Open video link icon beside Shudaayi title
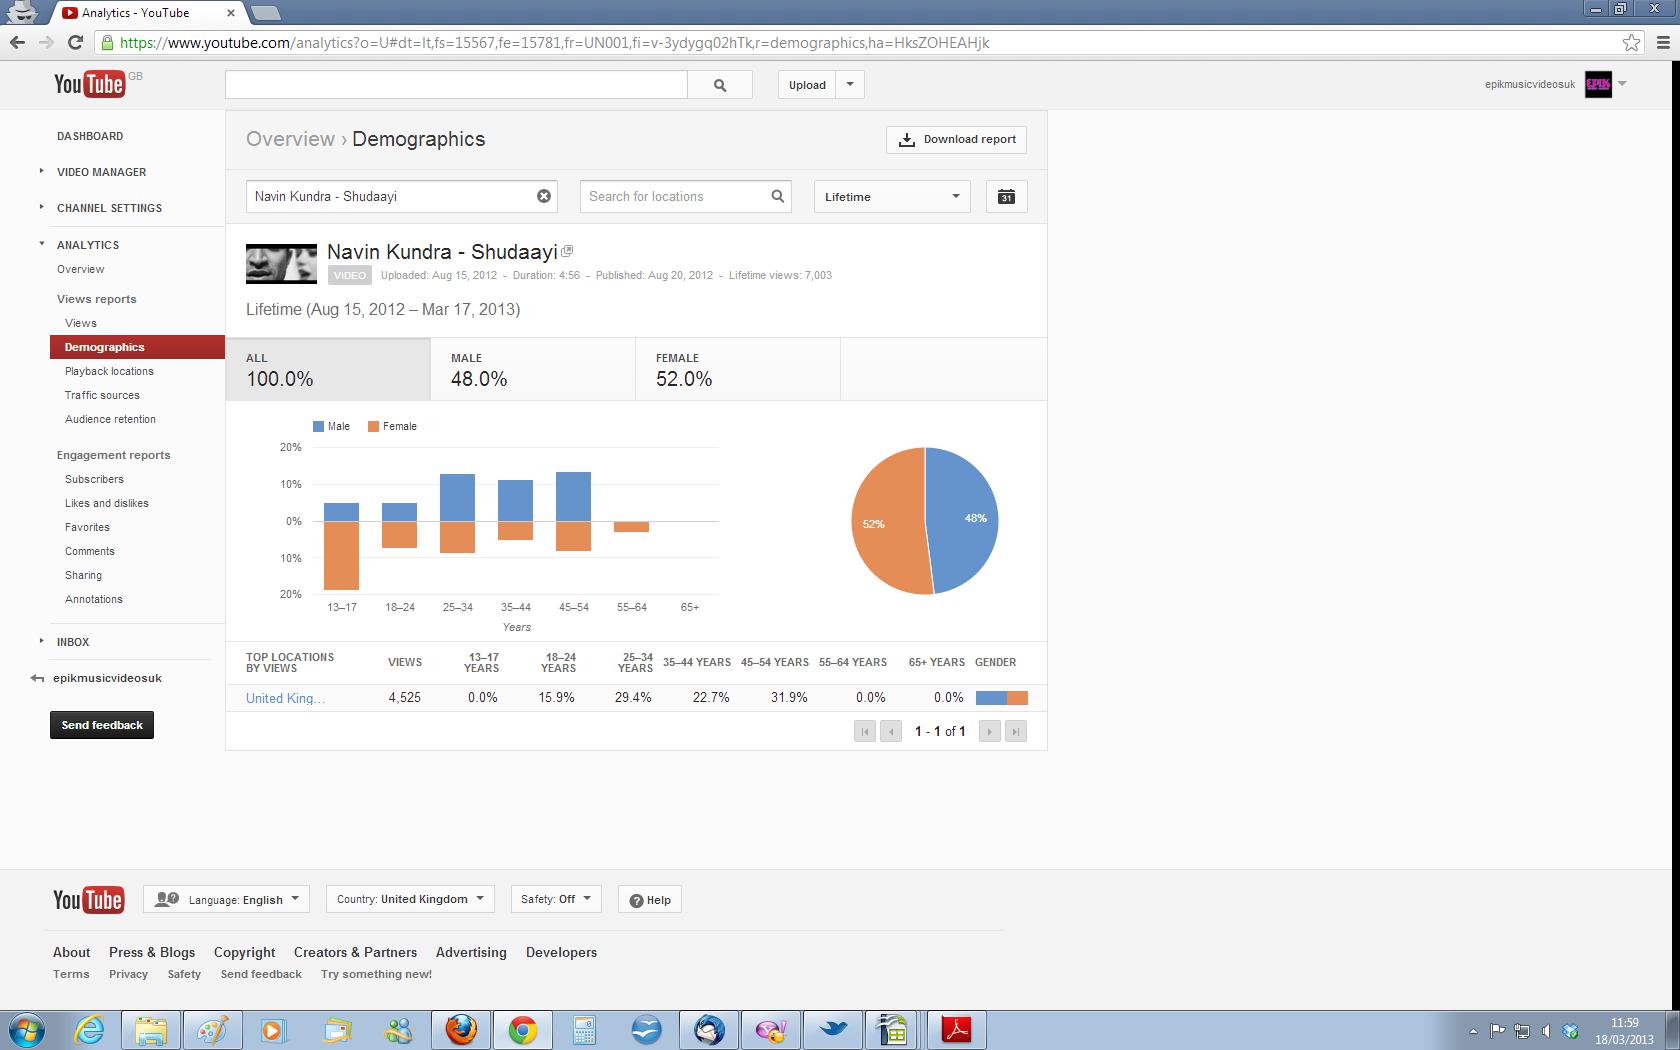Image resolution: width=1680 pixels, height=1050 pixels. 567,251
